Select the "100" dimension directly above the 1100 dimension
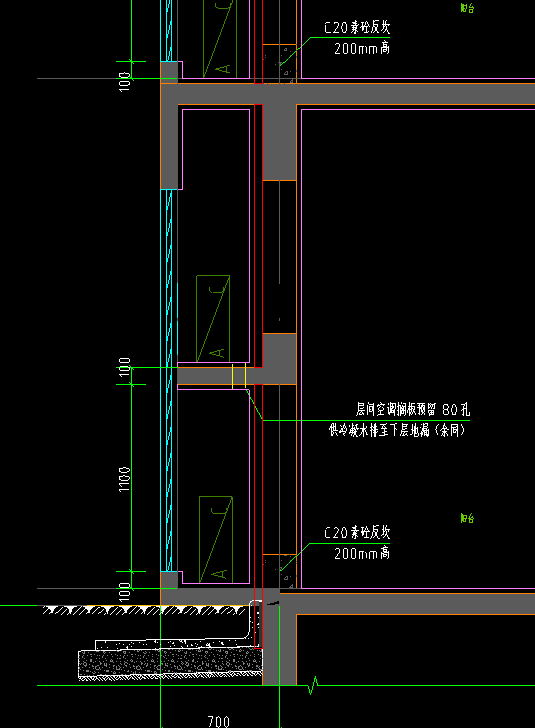535x728 pixels. coord(124,367)
